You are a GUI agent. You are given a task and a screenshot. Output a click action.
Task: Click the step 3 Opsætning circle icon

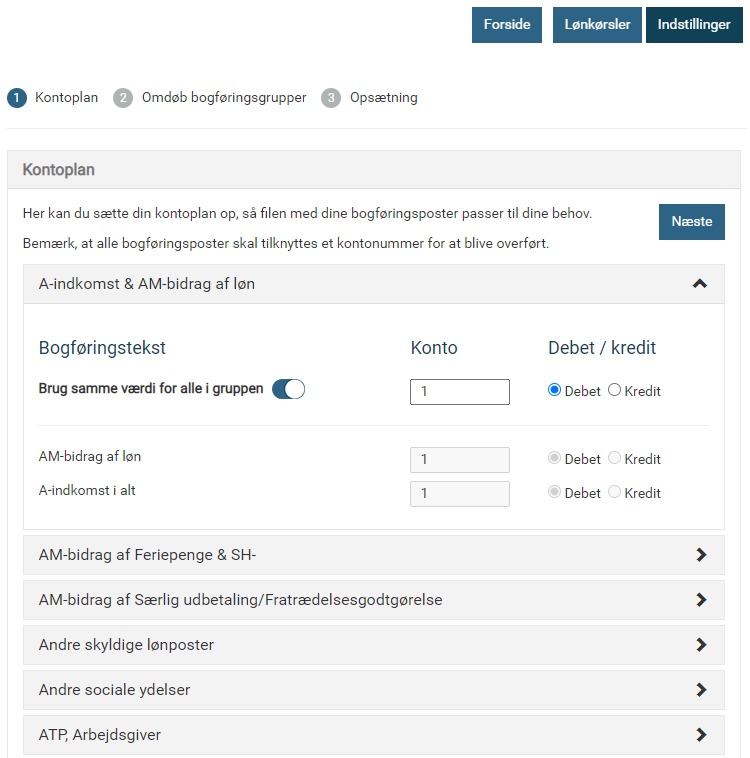click(x=331, y=98)
